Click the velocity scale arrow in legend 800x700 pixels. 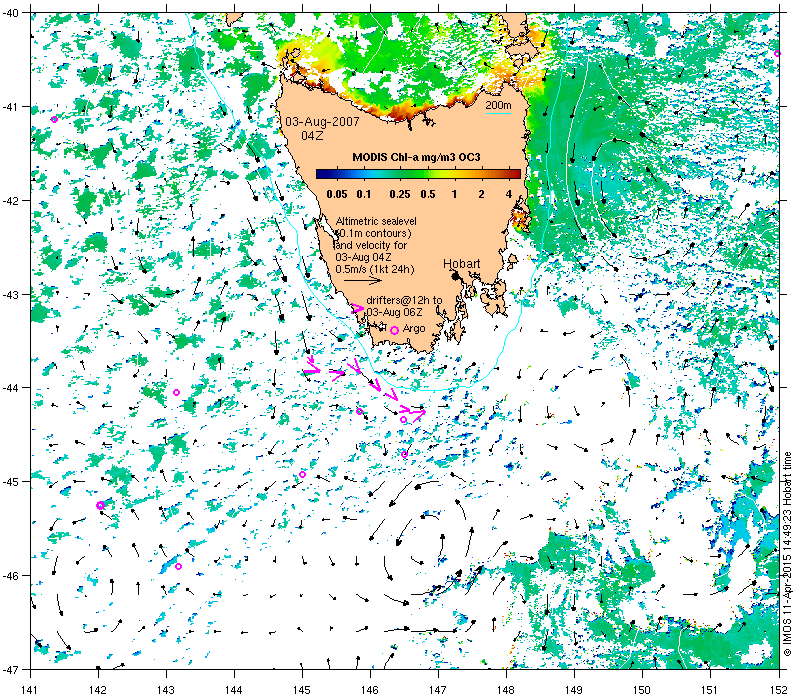(363, 280)
